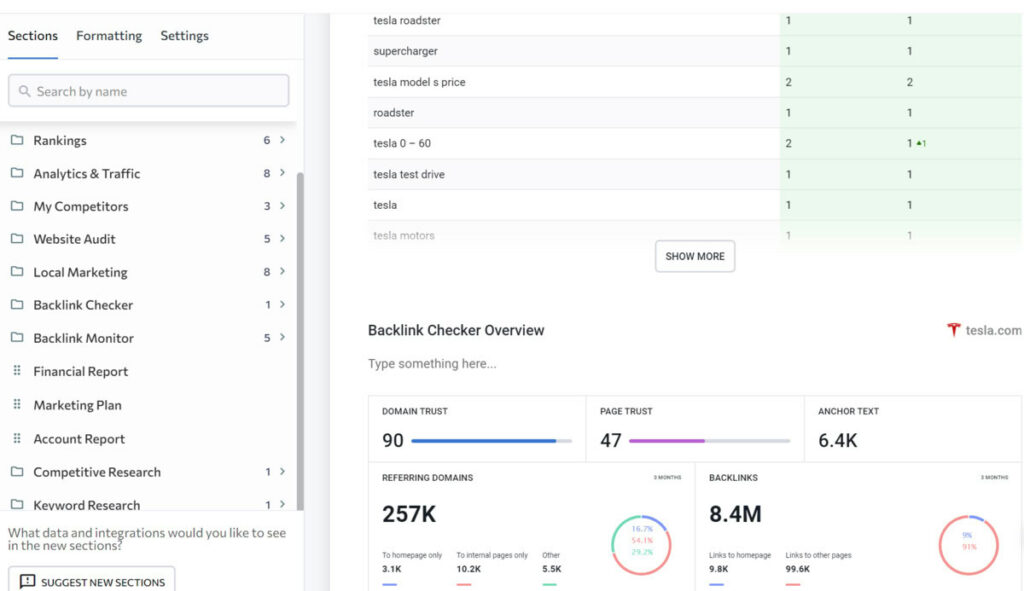Select the Analytics & Traffic label
Image resolution: width=1024 pixels, height=591 pixels.
click(87, 174)
